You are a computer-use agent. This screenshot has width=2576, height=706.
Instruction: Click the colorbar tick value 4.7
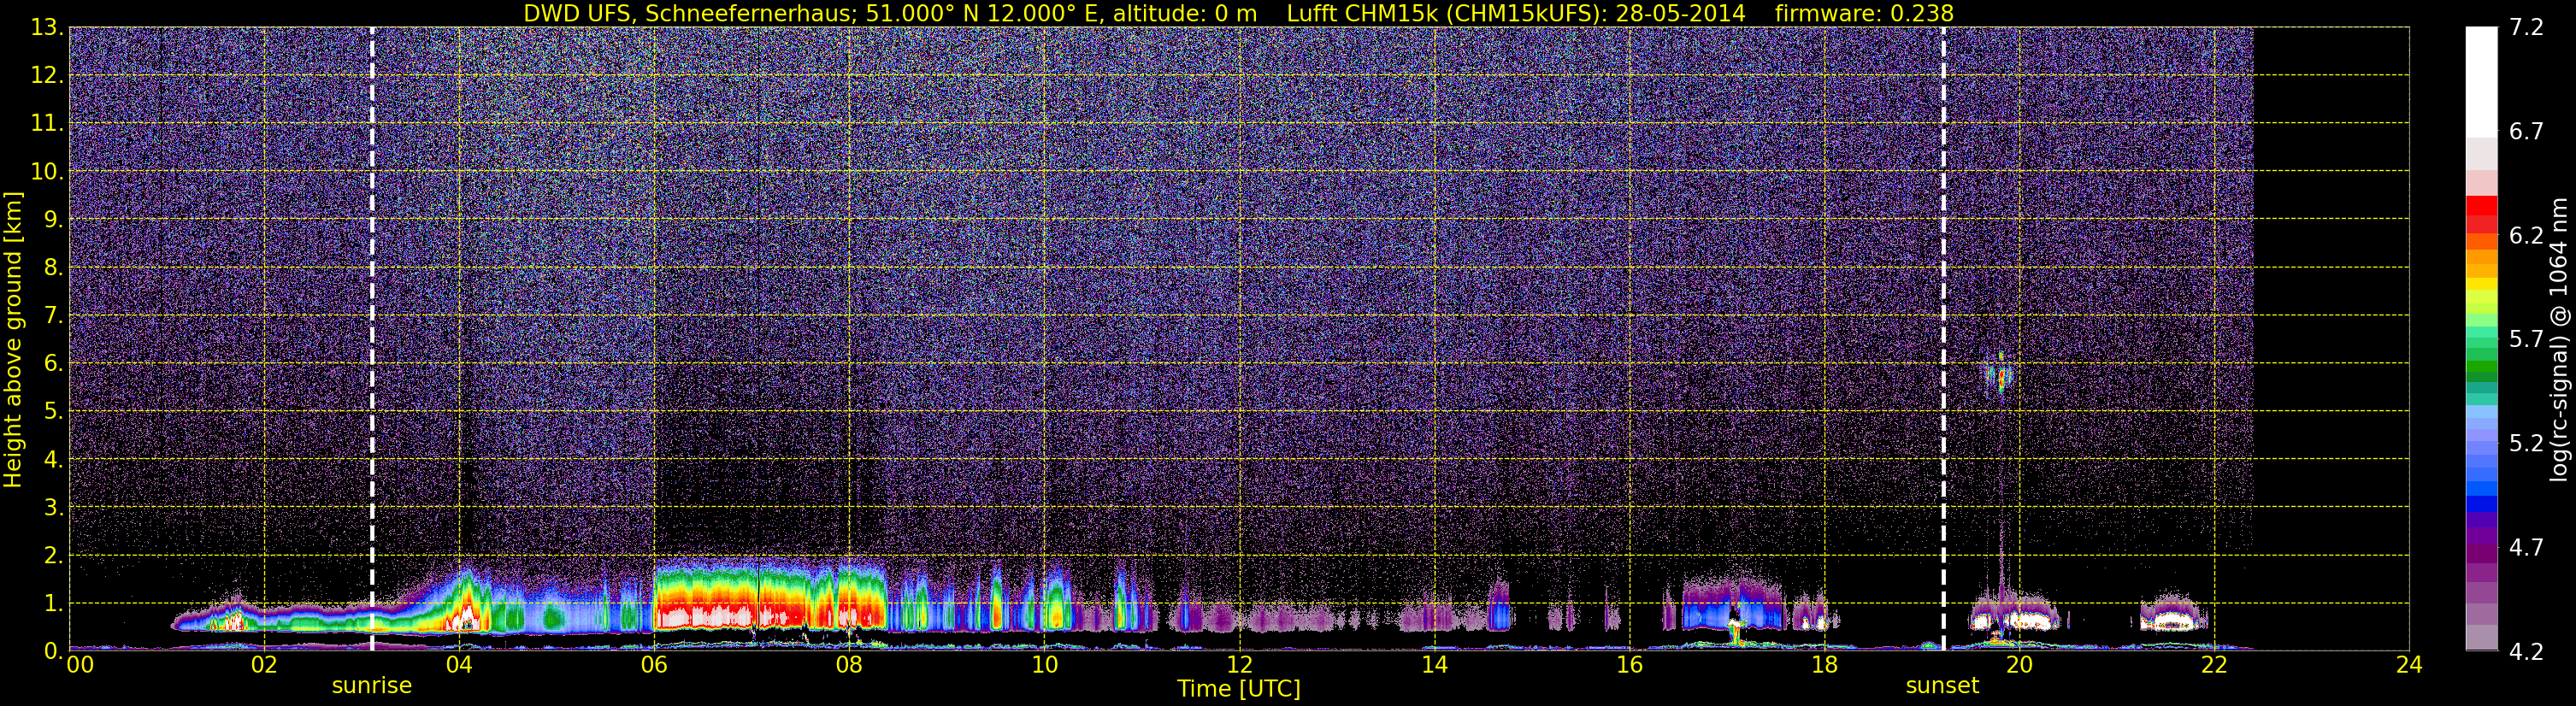tap(2526, 547)
